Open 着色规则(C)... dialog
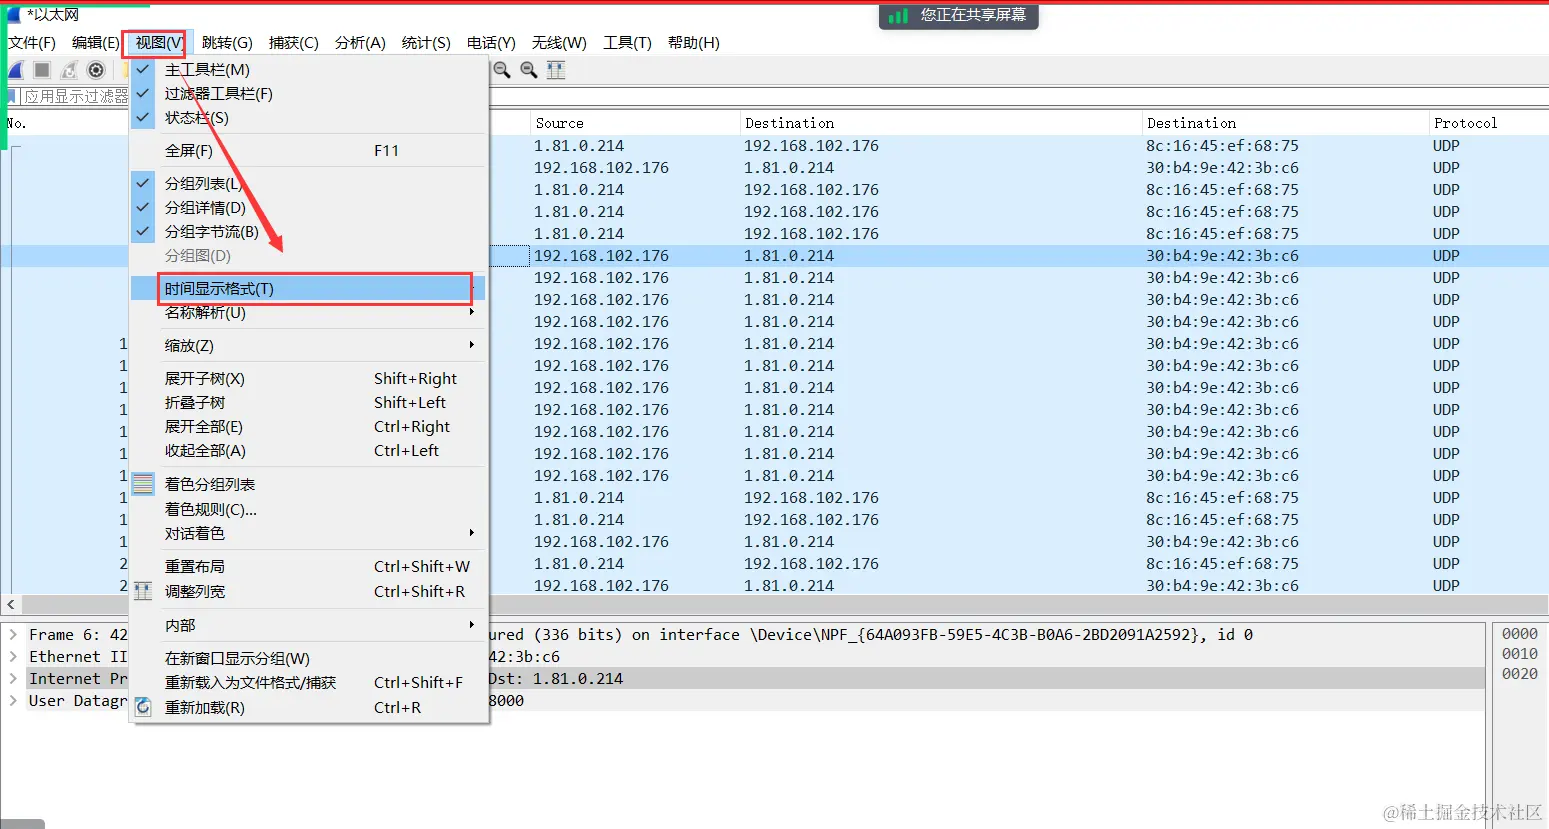The height and width of the screenshot is (829, 1549). 308,510
